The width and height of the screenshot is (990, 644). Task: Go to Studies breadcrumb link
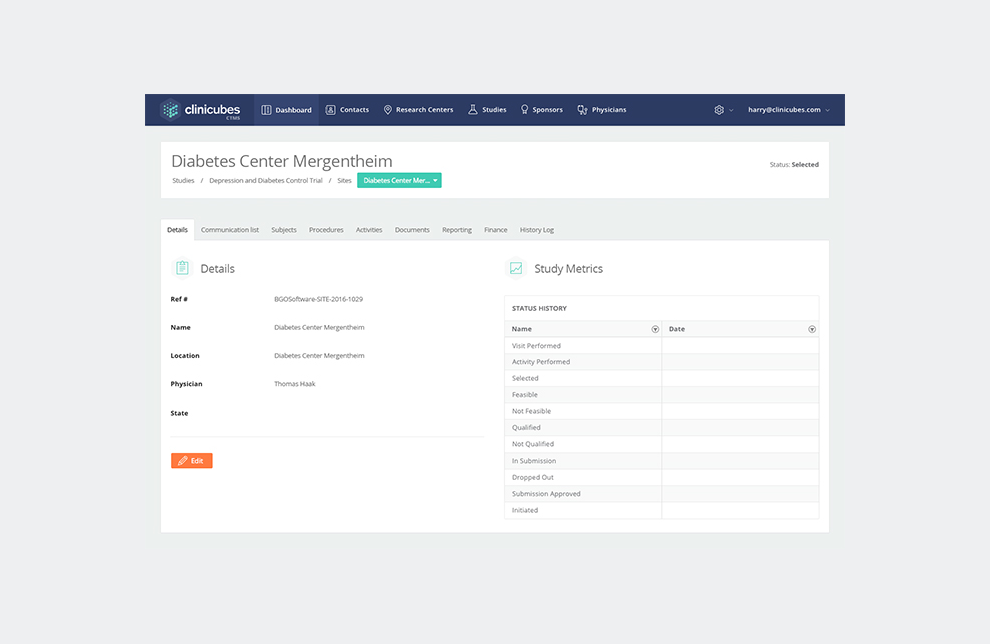(183, 181)
